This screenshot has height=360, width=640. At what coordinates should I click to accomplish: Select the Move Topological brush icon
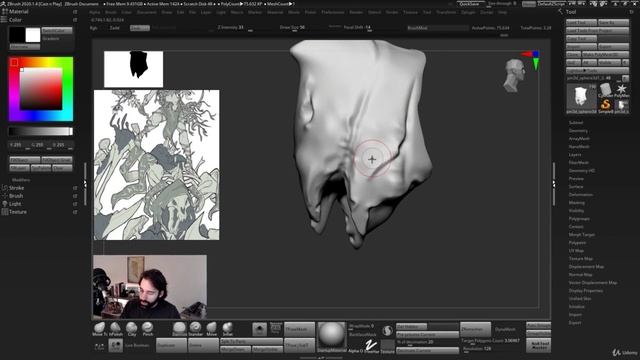point(99,328)
